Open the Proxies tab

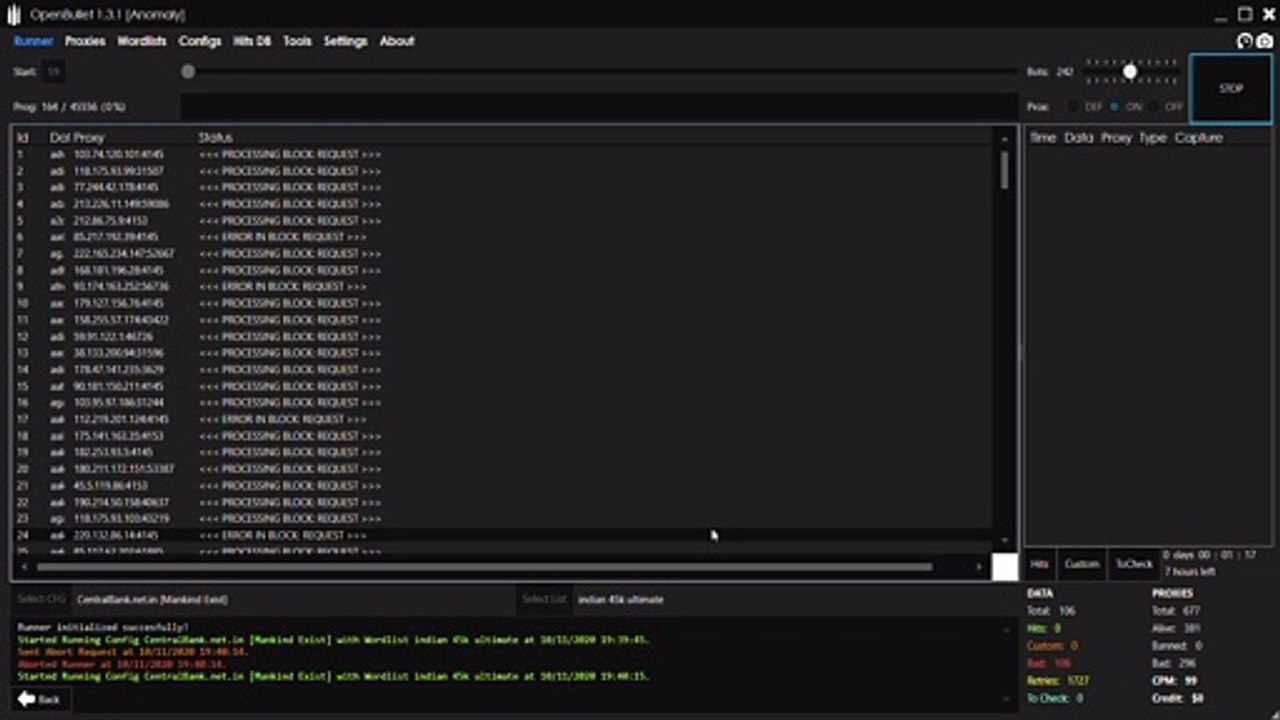[85, 41]
